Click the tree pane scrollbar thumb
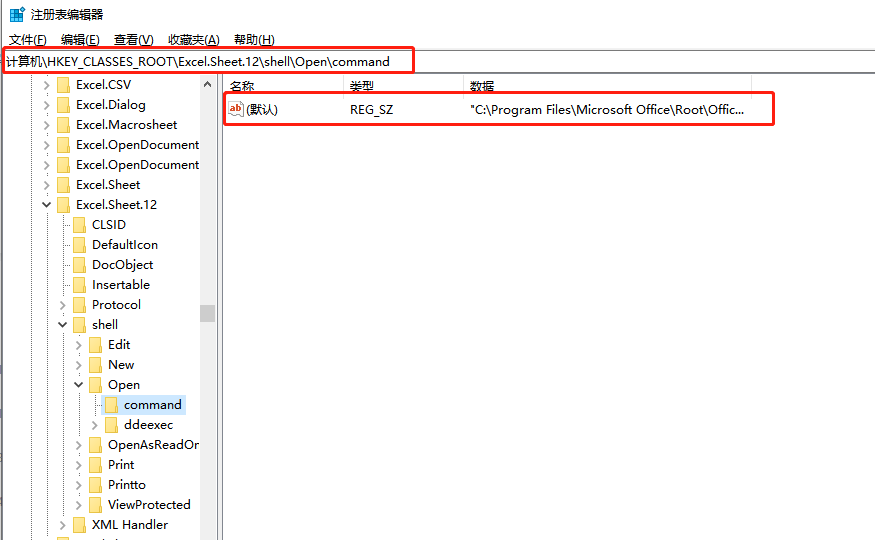 click(x=208, y=314)
